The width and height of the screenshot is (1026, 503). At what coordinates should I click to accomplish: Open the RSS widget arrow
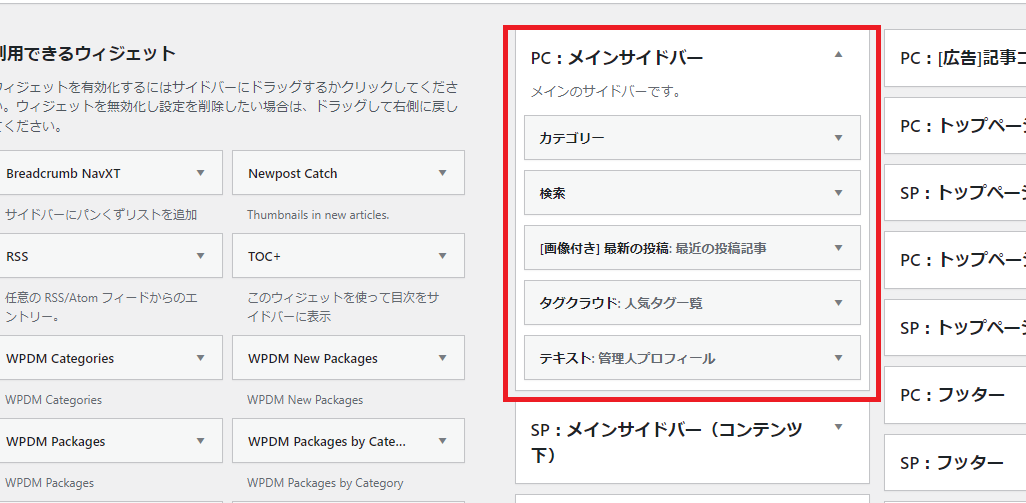(x=201, y=256)
